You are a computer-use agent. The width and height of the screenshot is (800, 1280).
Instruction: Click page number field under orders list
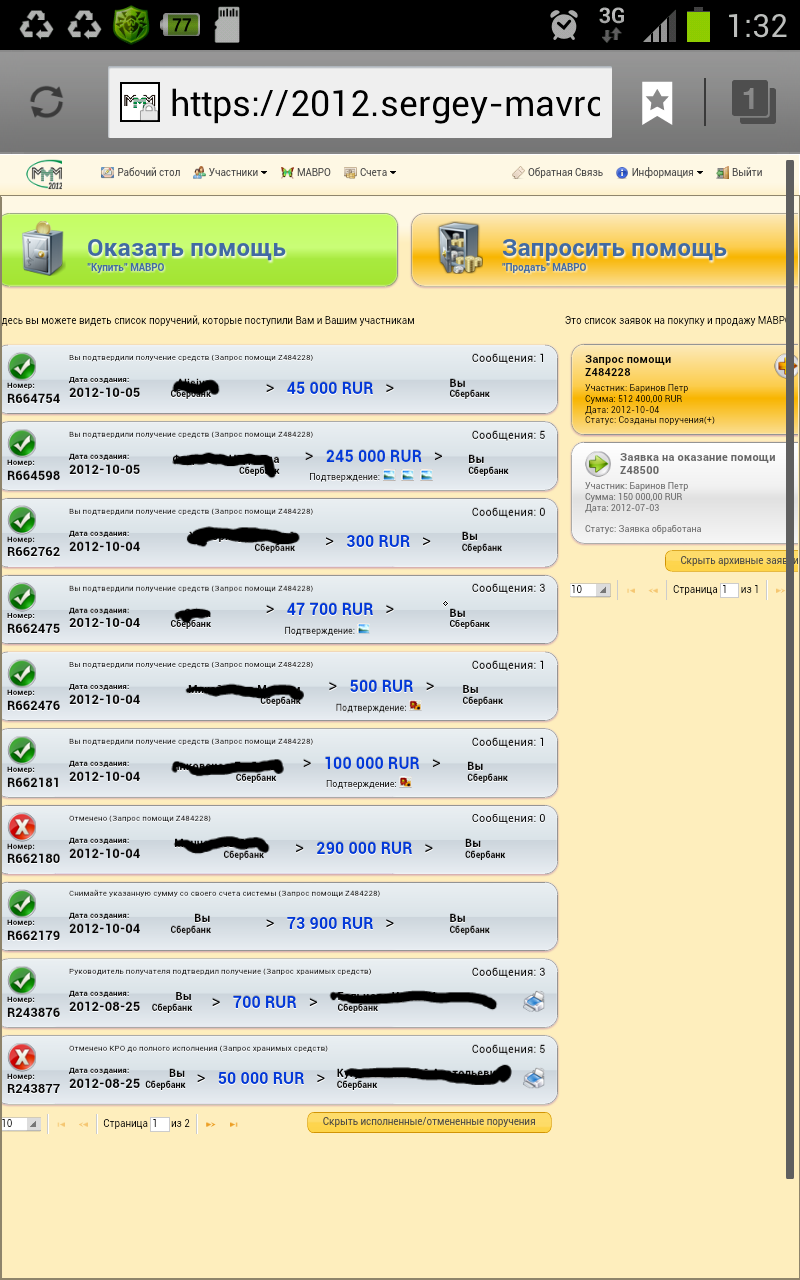point(160,1123)
